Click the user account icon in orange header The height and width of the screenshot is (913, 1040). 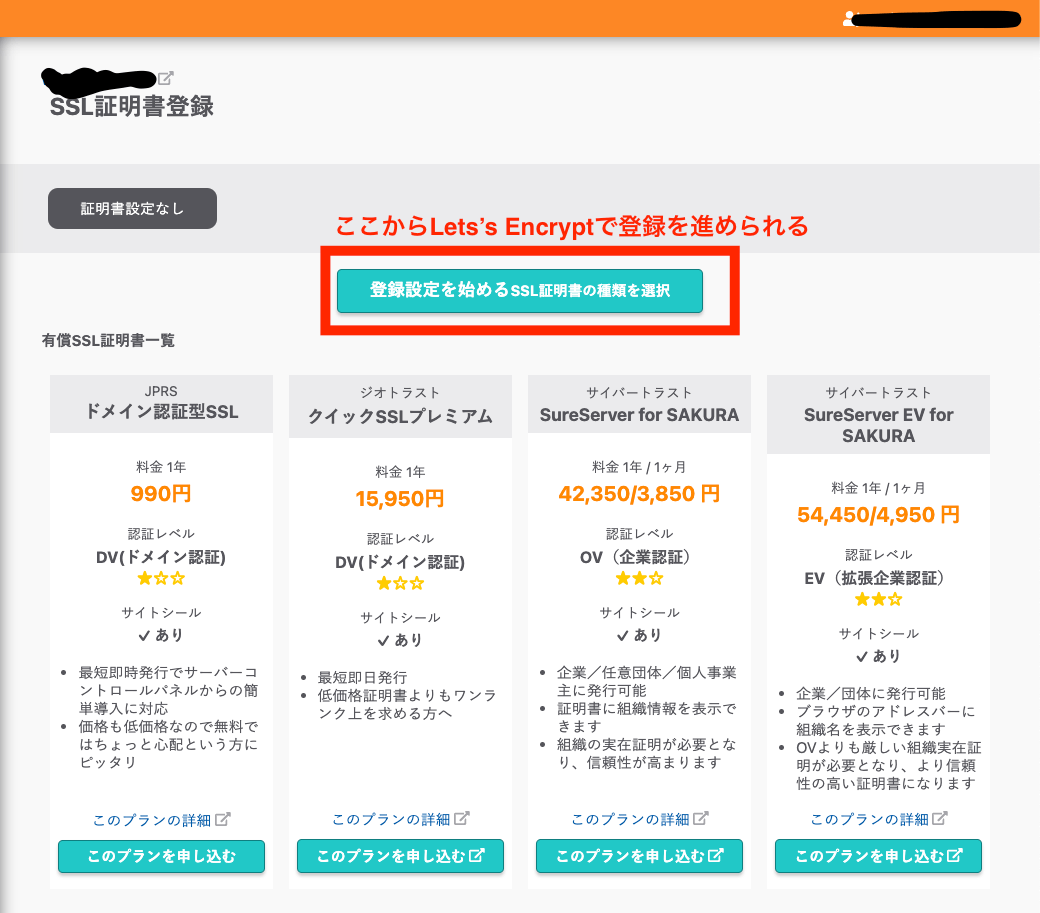(848, 19)
